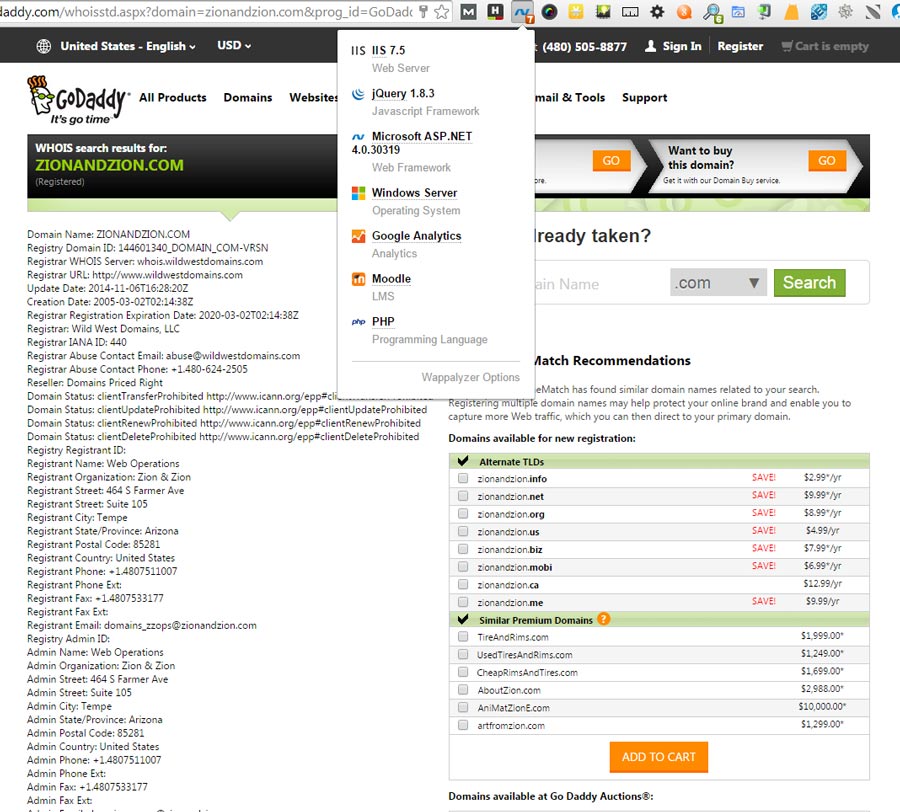Check the zionandzion.mobi checkbox
The image size is (900, 812).
pos(463,567)
